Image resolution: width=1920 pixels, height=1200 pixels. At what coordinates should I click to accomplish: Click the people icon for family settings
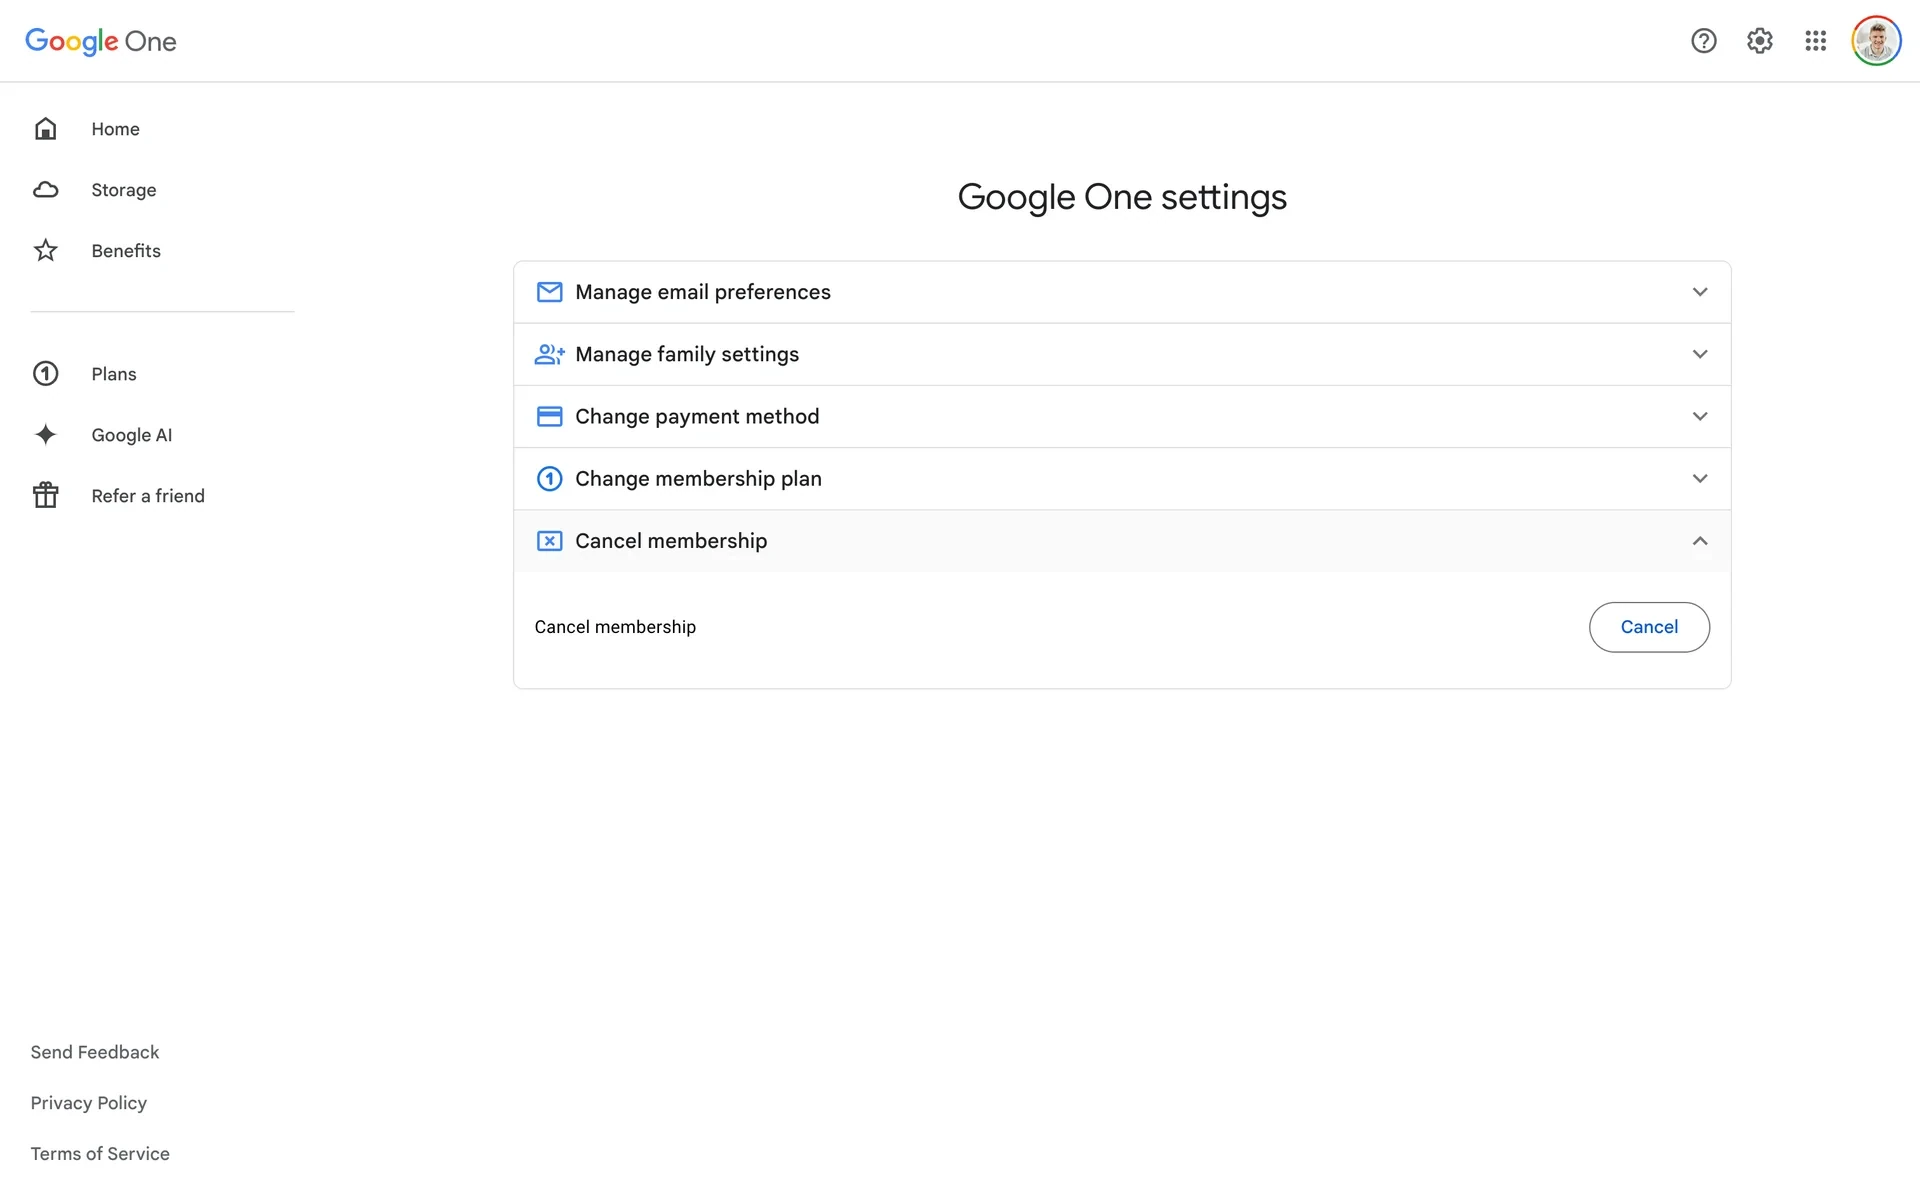pyautogui.click(x=550, y=354)
